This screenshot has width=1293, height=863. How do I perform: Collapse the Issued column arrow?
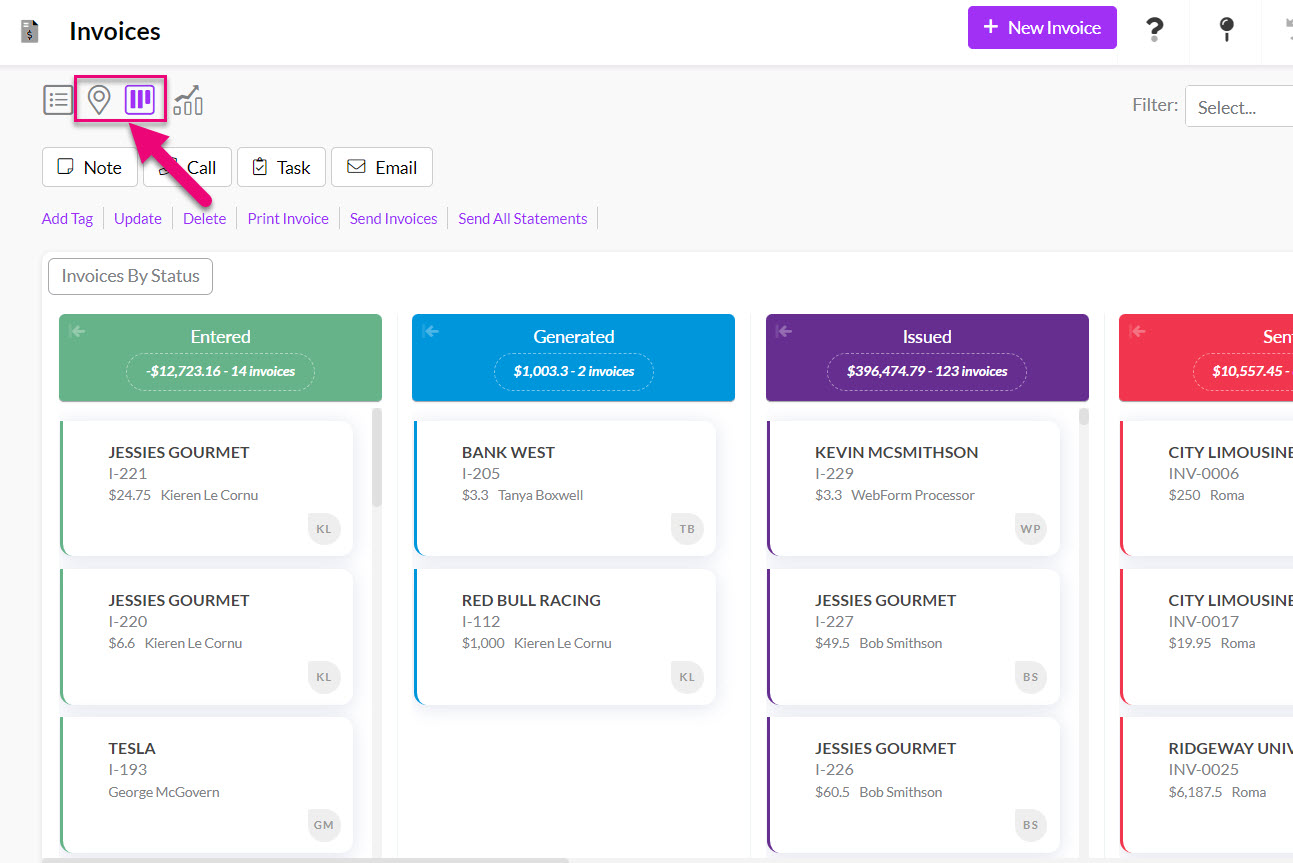click(x=784, y=332)
